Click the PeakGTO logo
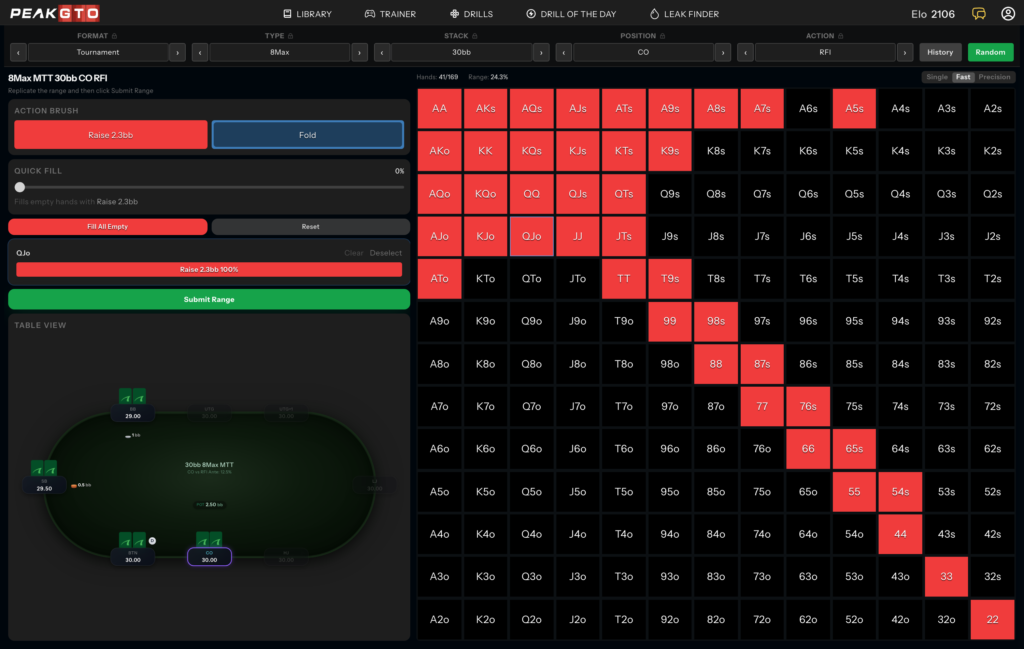Screen dimensions: 1024x649 tap(55, 13)
